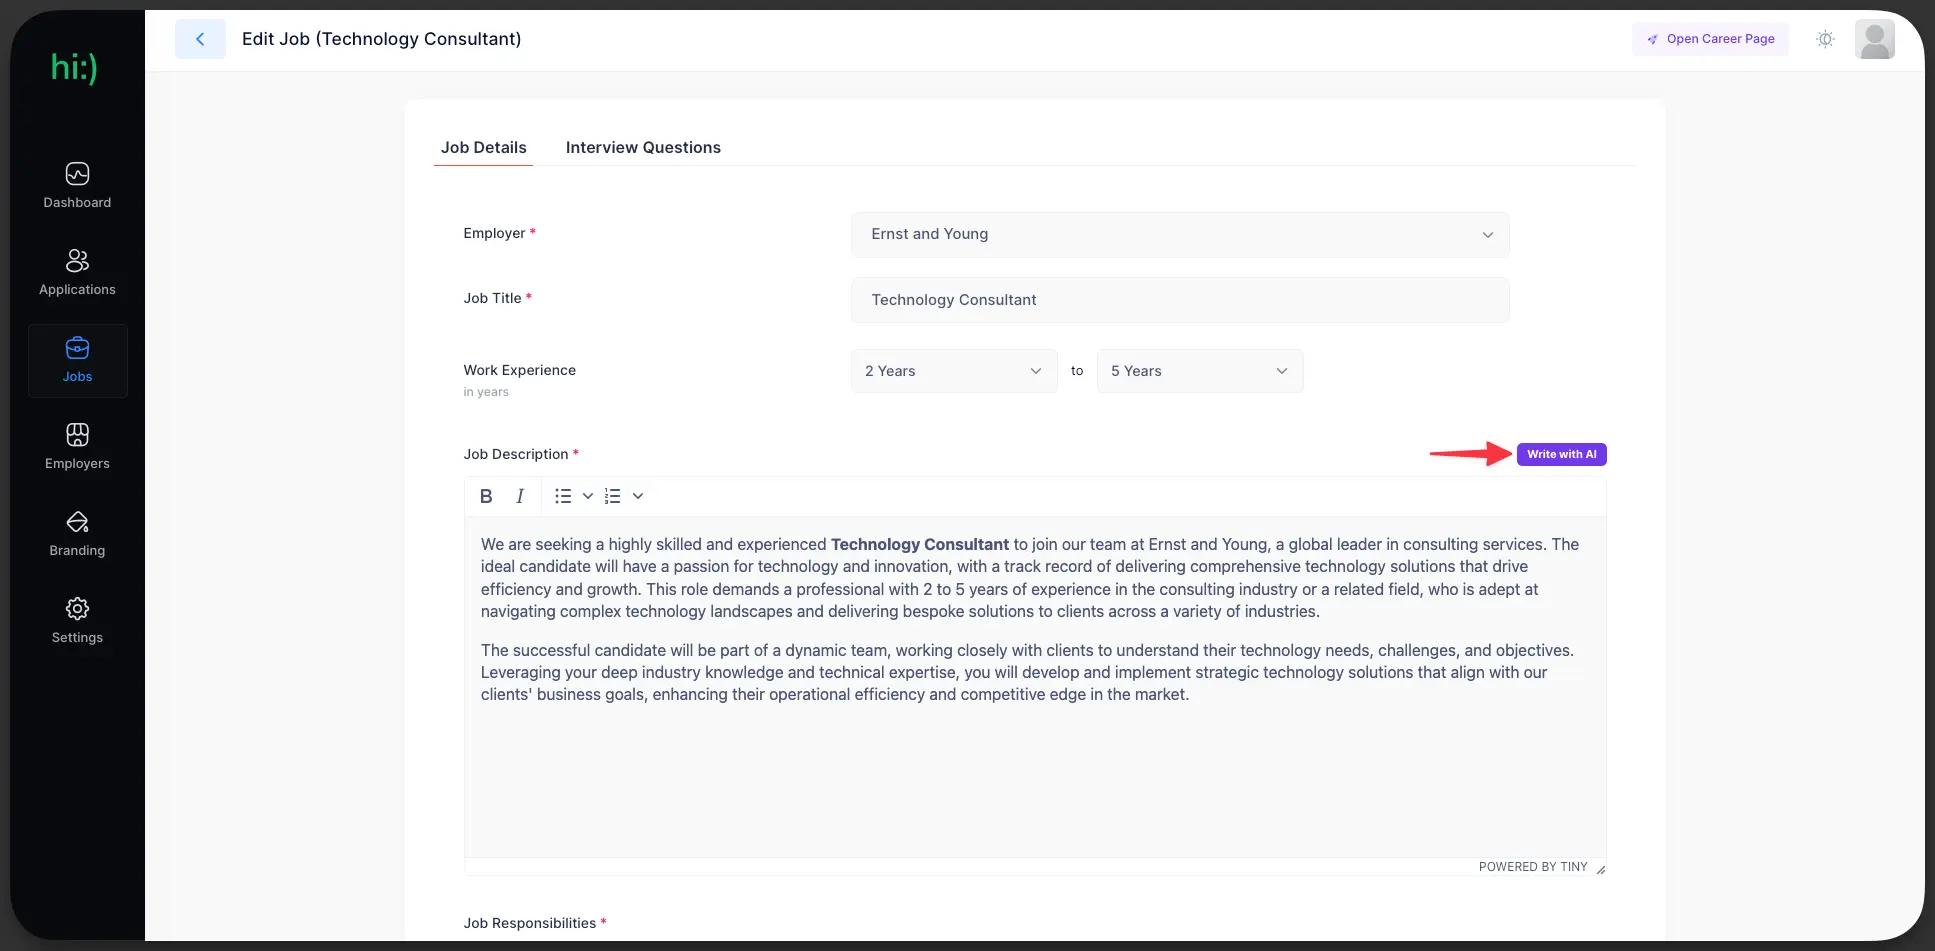
Task: Toggle bold formatting in editor
Action: tap(486, 496)
